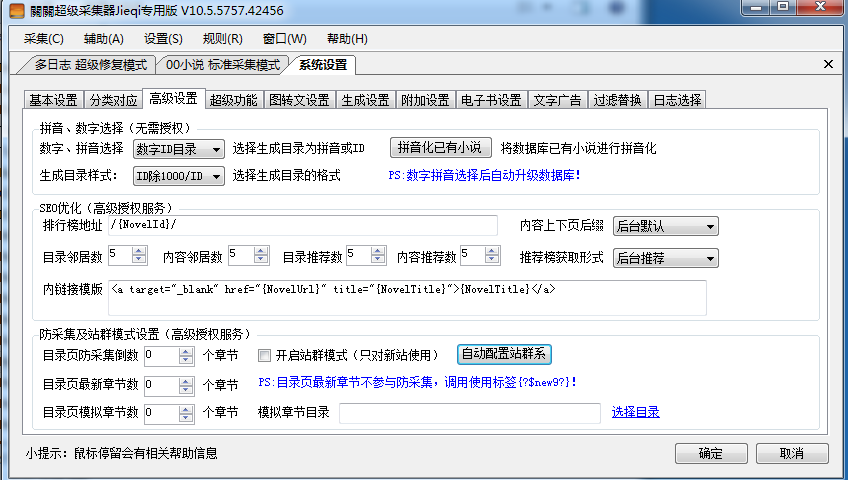
Task: Click the 确定 button
Action: click(711, 454)
